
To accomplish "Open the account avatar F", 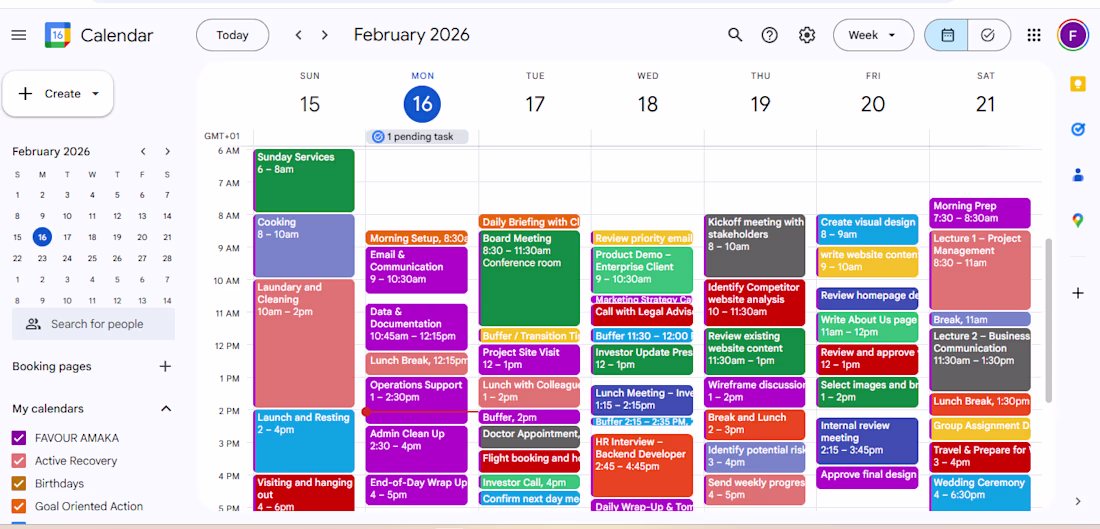I will click(x=1073, y=35).
